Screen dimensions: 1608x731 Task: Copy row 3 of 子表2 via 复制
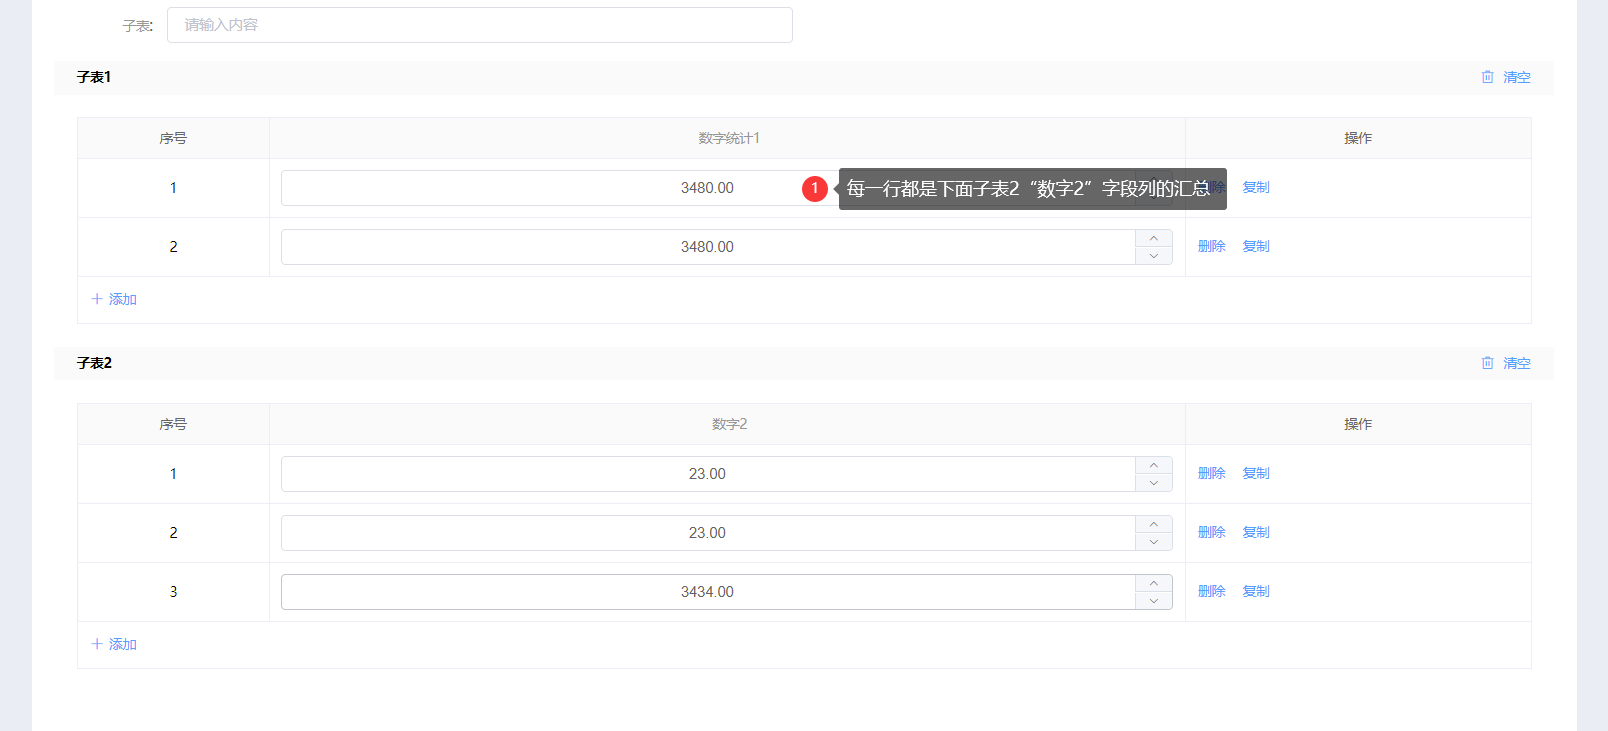click(x=1256, y=591)
